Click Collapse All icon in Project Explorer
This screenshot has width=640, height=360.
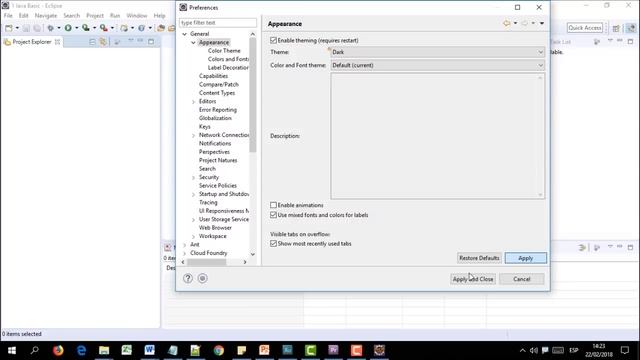click(92, 42)
